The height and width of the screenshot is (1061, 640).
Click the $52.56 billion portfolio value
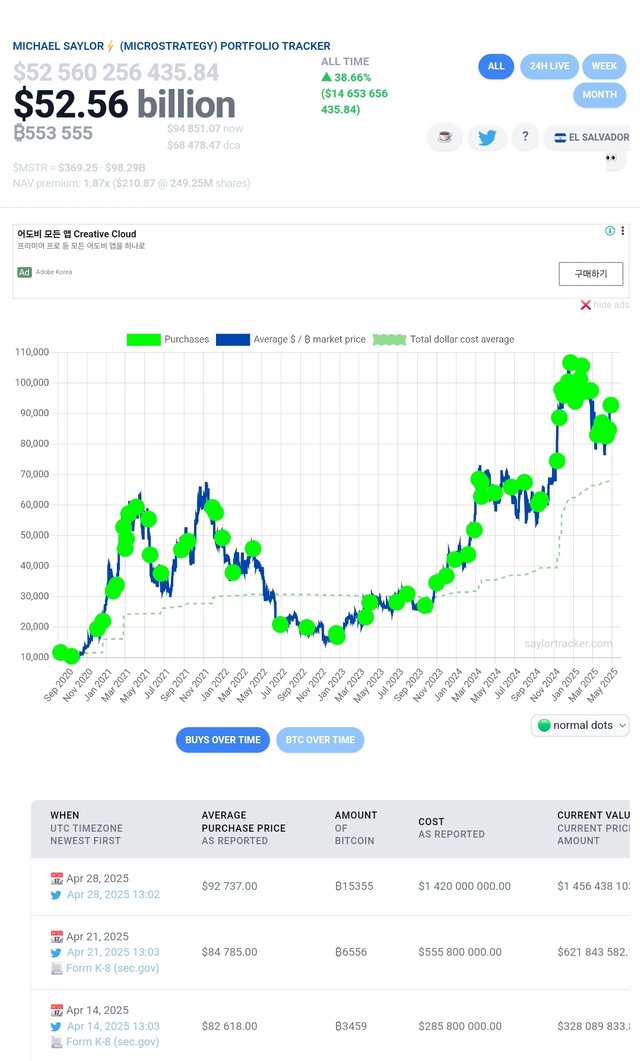(x=124, y=104)
